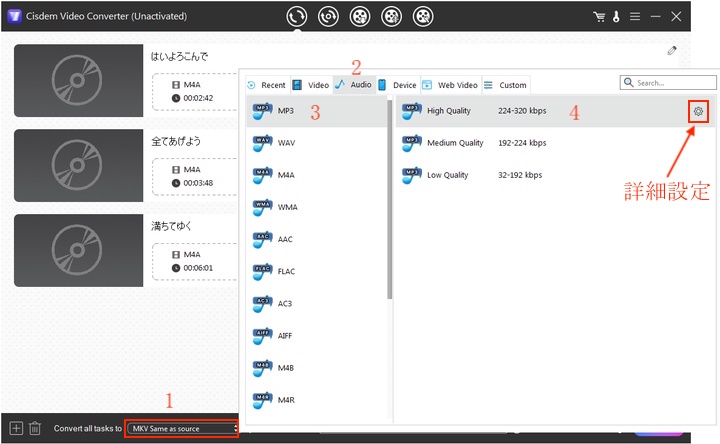
Task: Click the 00:03:48 M4A info box
Action: click(195, 176)
